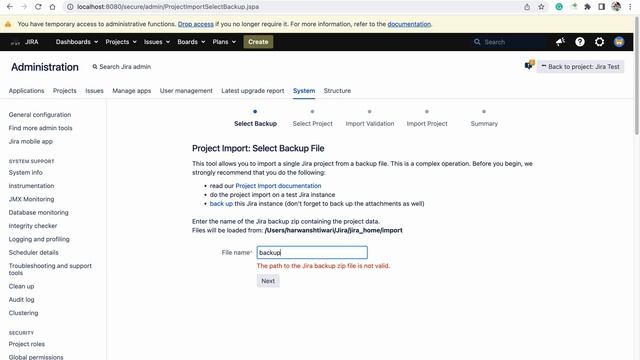Viewport: 640px width, 360px height.
Task: Click the Select Backup step indicator
Action: (256, 118)
